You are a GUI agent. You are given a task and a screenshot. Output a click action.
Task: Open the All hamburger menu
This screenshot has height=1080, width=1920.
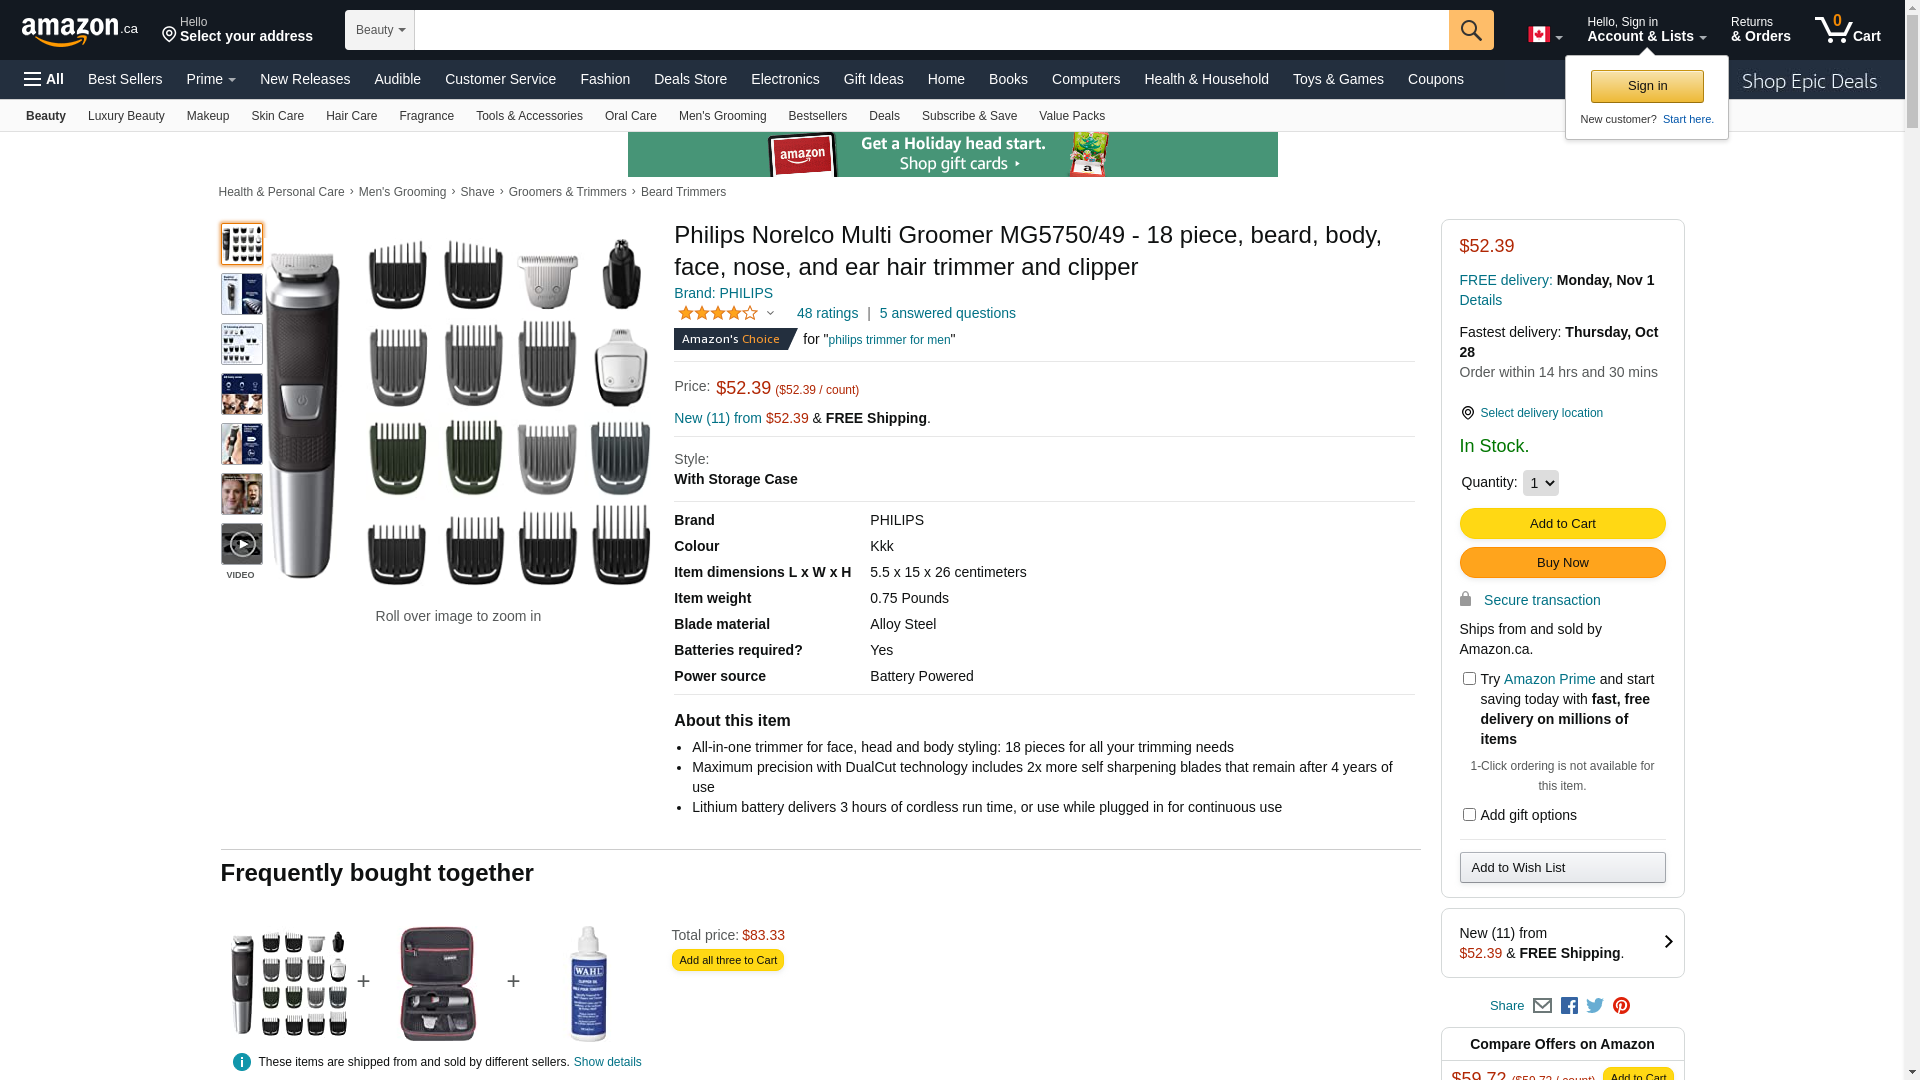(x=44, y=79)
